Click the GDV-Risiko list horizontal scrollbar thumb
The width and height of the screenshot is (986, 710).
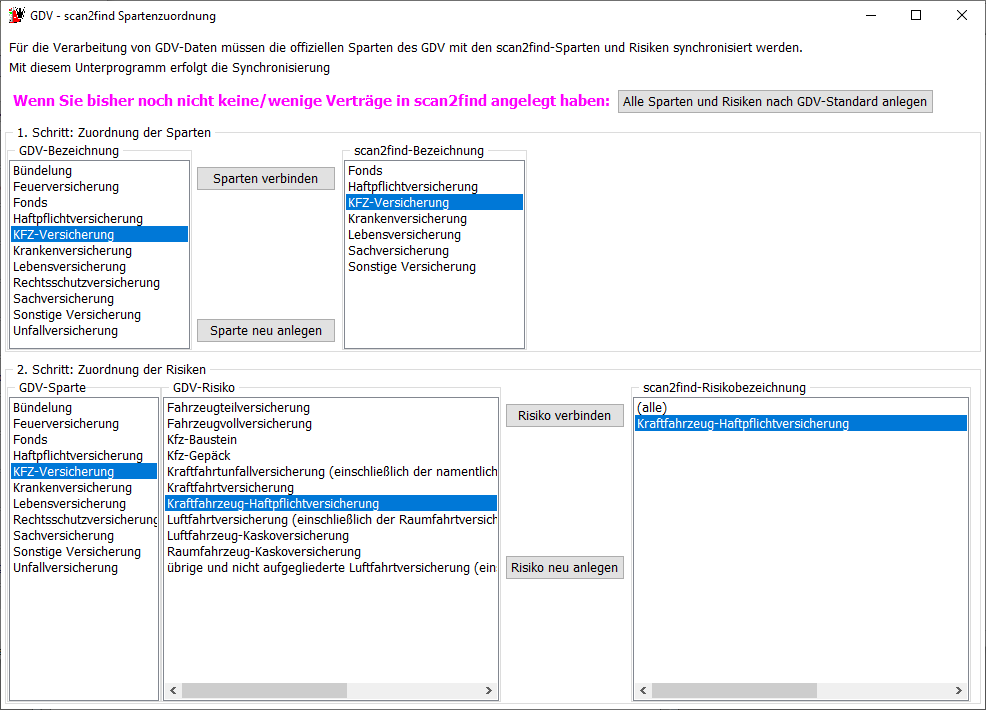click(264, 691)
